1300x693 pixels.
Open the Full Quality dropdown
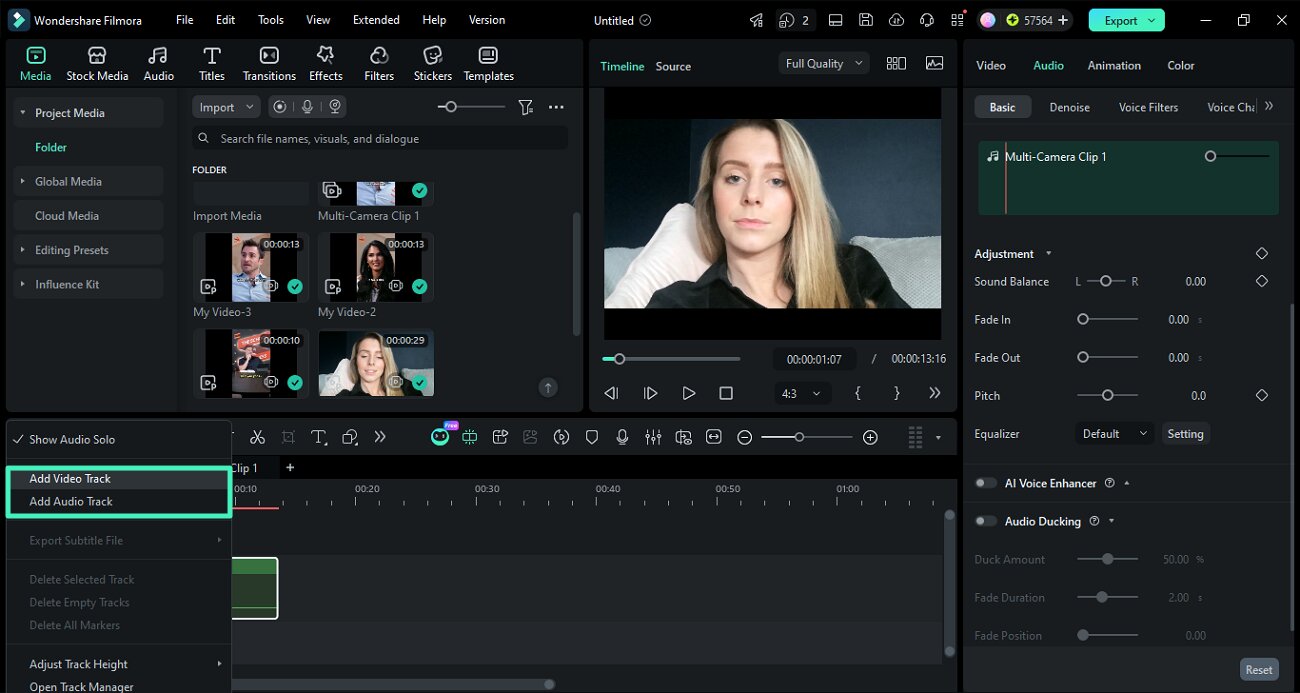pyautogui.click(x=823, y=63)
